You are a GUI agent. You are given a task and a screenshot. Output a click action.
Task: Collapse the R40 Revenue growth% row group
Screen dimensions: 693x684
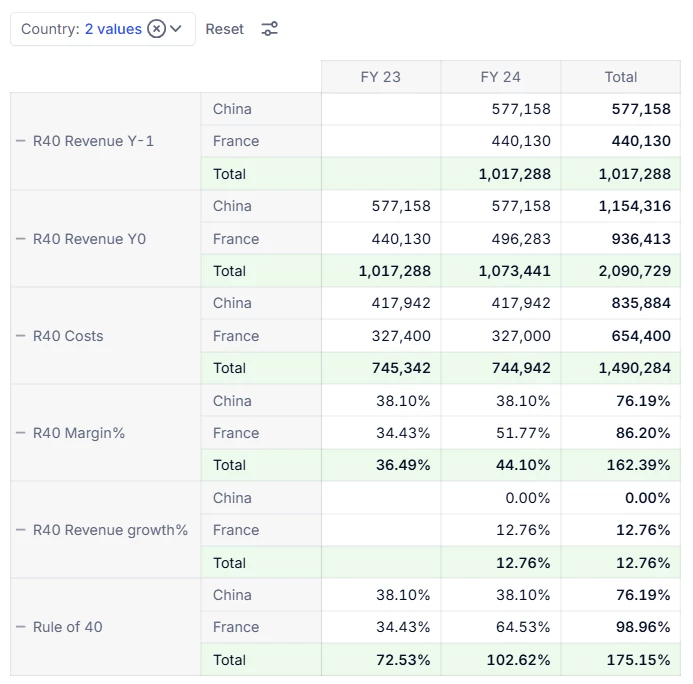click(x=21, y=530)
